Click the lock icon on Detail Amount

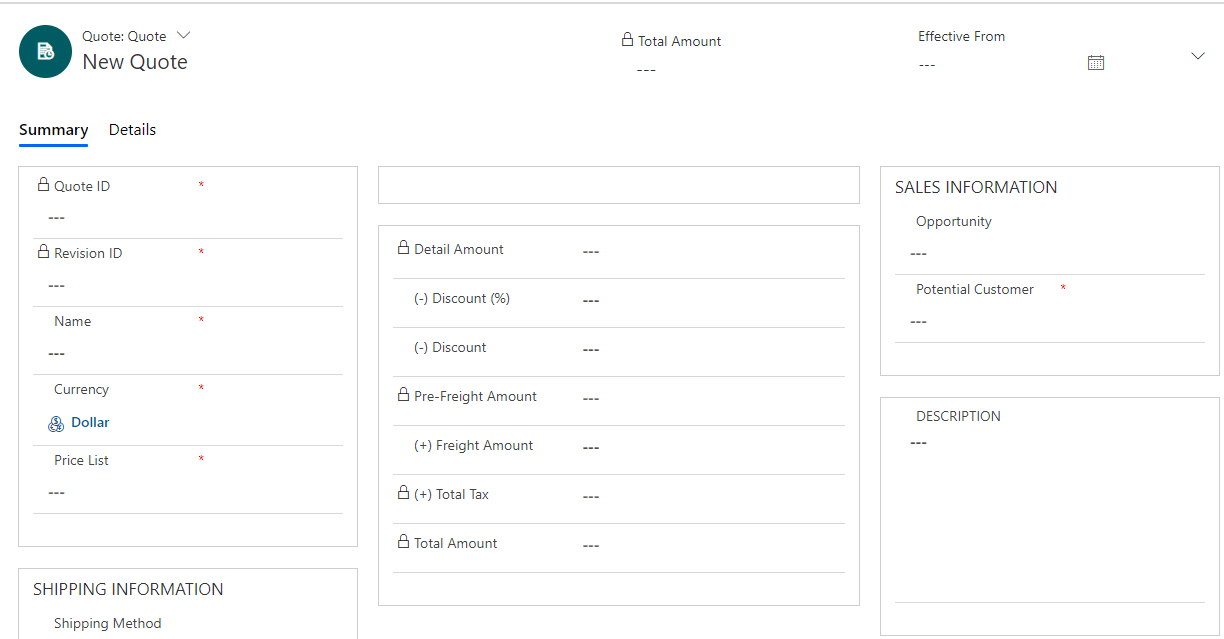click(x=403, y=248)
